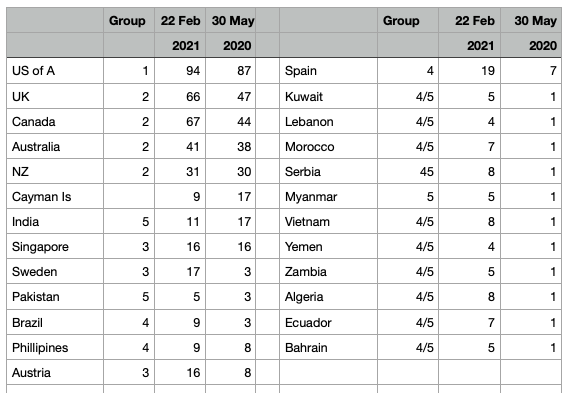Click the right 22 Feb header cell

coord(469,21)
